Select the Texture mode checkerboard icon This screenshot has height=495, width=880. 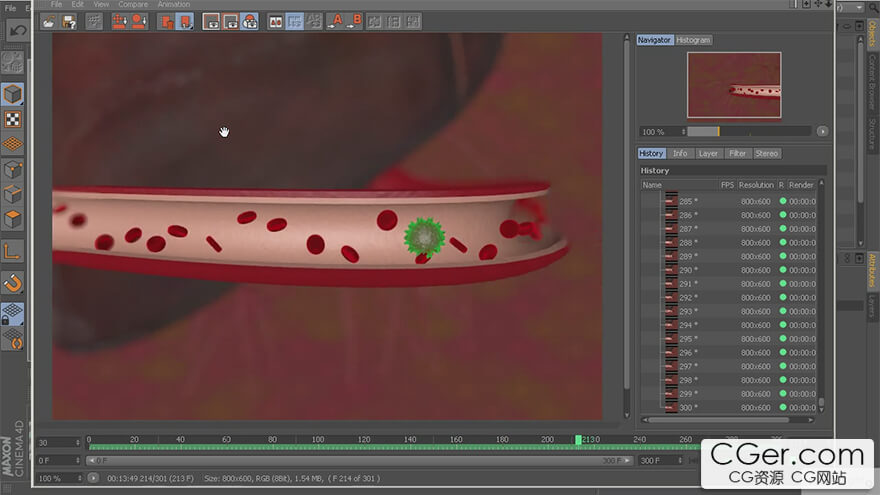click(13, 119)
